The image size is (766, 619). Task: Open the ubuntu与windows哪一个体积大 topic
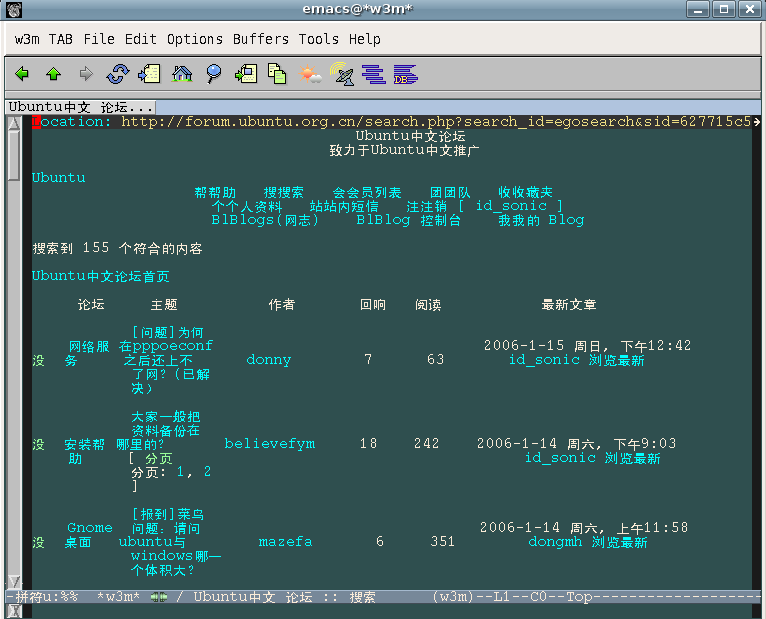pyautogui.click(x=170, y=542)
